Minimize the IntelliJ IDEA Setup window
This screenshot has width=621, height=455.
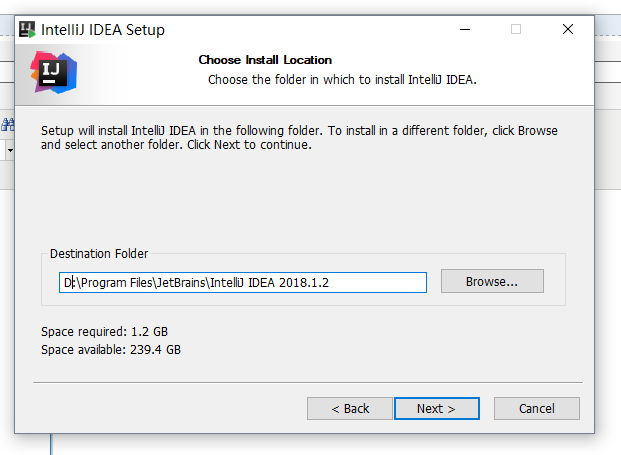[x=465, y=29]
